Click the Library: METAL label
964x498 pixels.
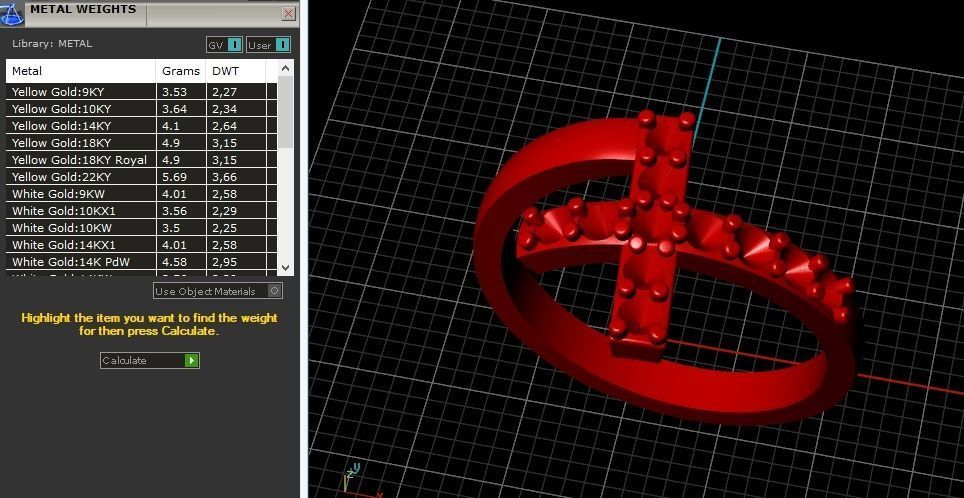coord(52,44)
